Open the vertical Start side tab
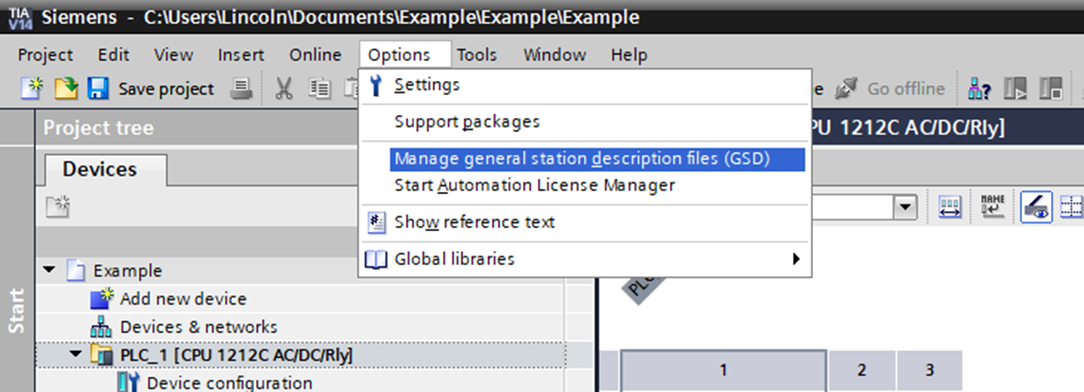This screenshot has height=392, width=1084. coord(17,311)
